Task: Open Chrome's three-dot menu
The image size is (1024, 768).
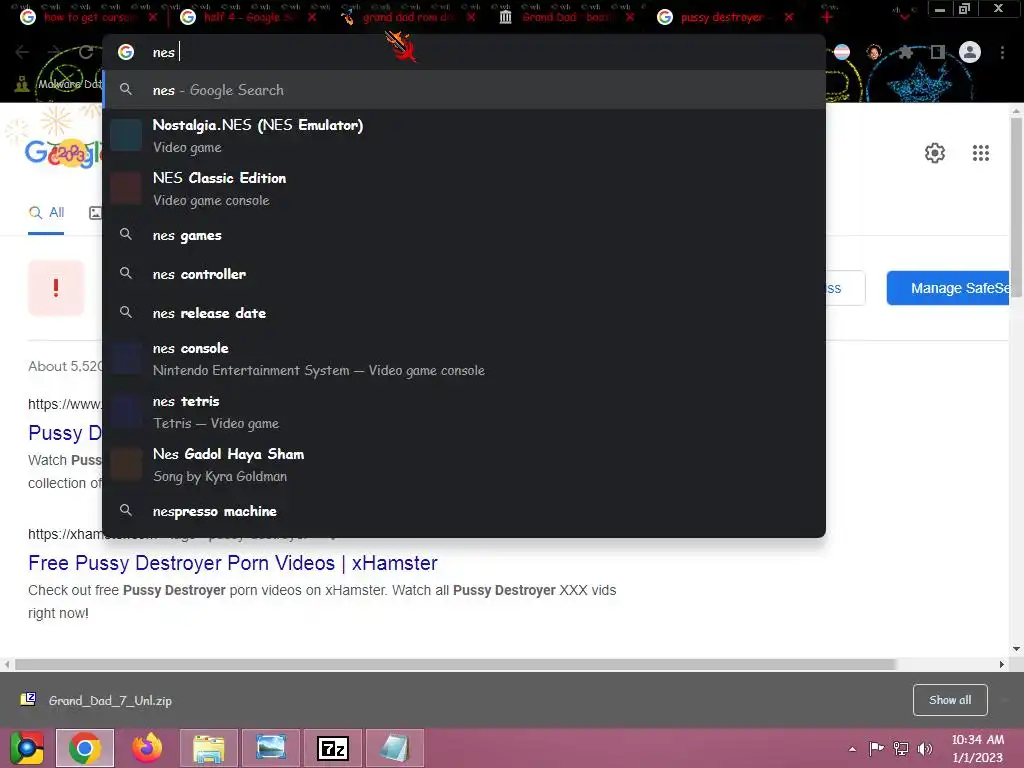Action: click(1002, 52)
